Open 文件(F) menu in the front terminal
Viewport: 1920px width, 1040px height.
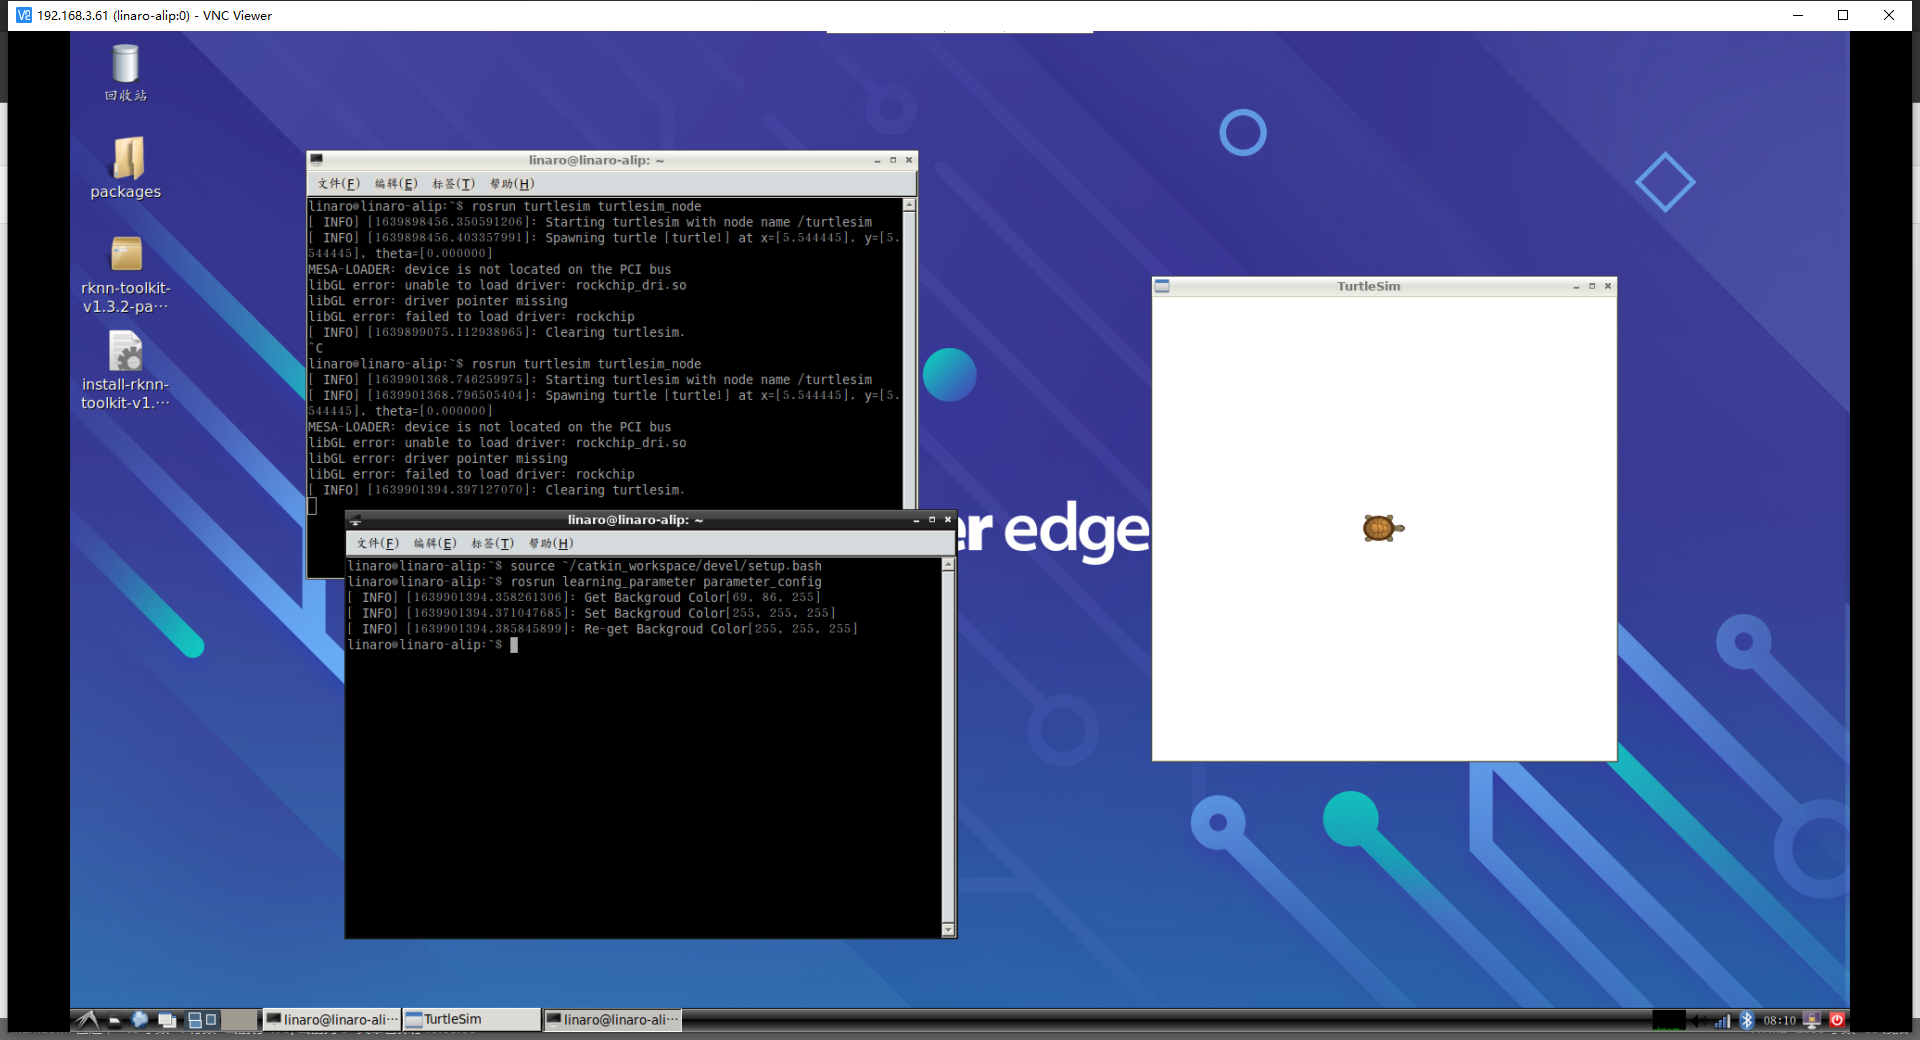378,544
